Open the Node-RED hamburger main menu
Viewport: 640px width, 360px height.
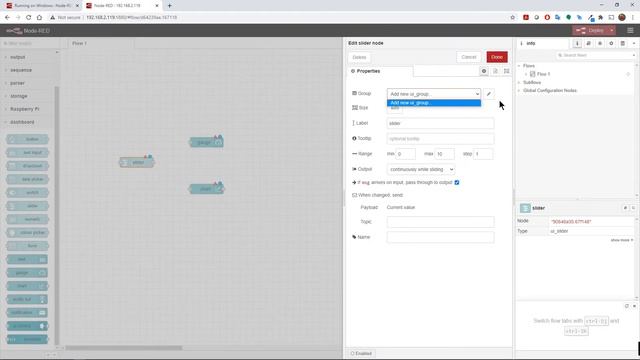(630, 31)
